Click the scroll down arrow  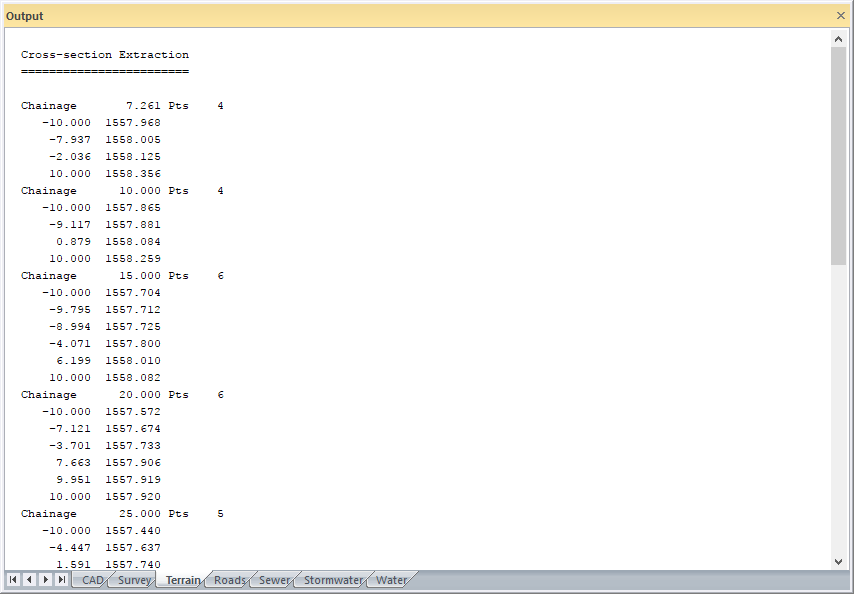coord(838,561)
